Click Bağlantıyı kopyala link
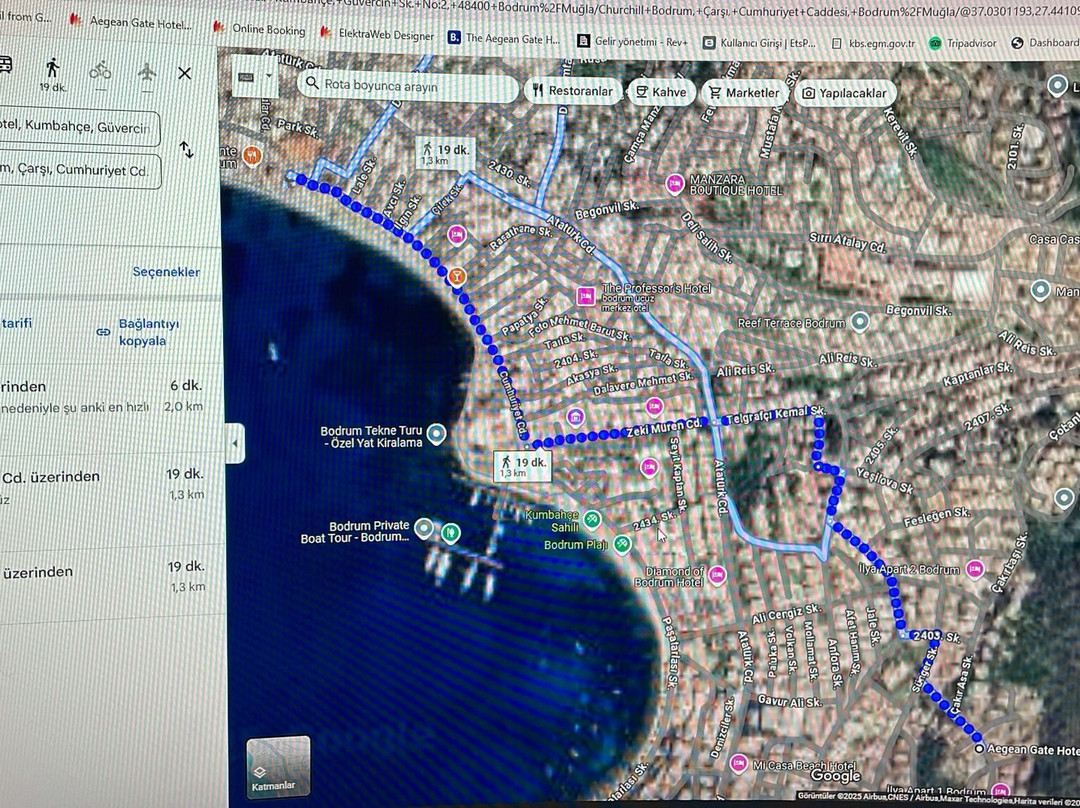Image resolution: width=1080 pixels, height=808 pixels. 140,332
